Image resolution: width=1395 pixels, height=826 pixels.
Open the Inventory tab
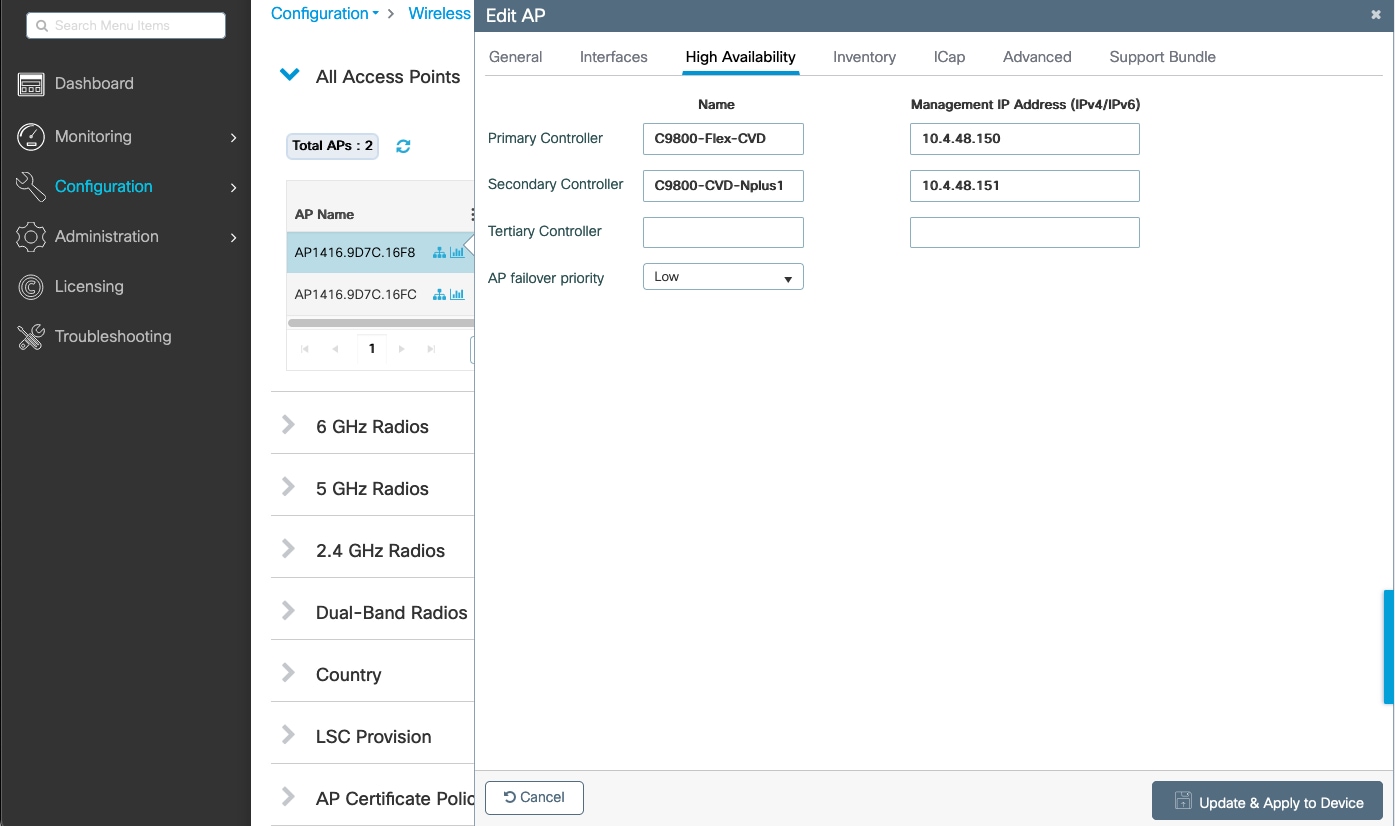[865, 57]
